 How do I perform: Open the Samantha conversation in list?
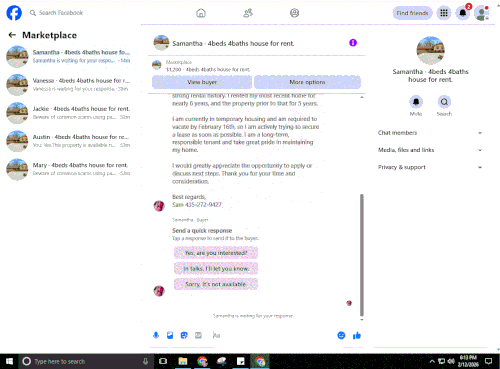[x=69, y=56]
